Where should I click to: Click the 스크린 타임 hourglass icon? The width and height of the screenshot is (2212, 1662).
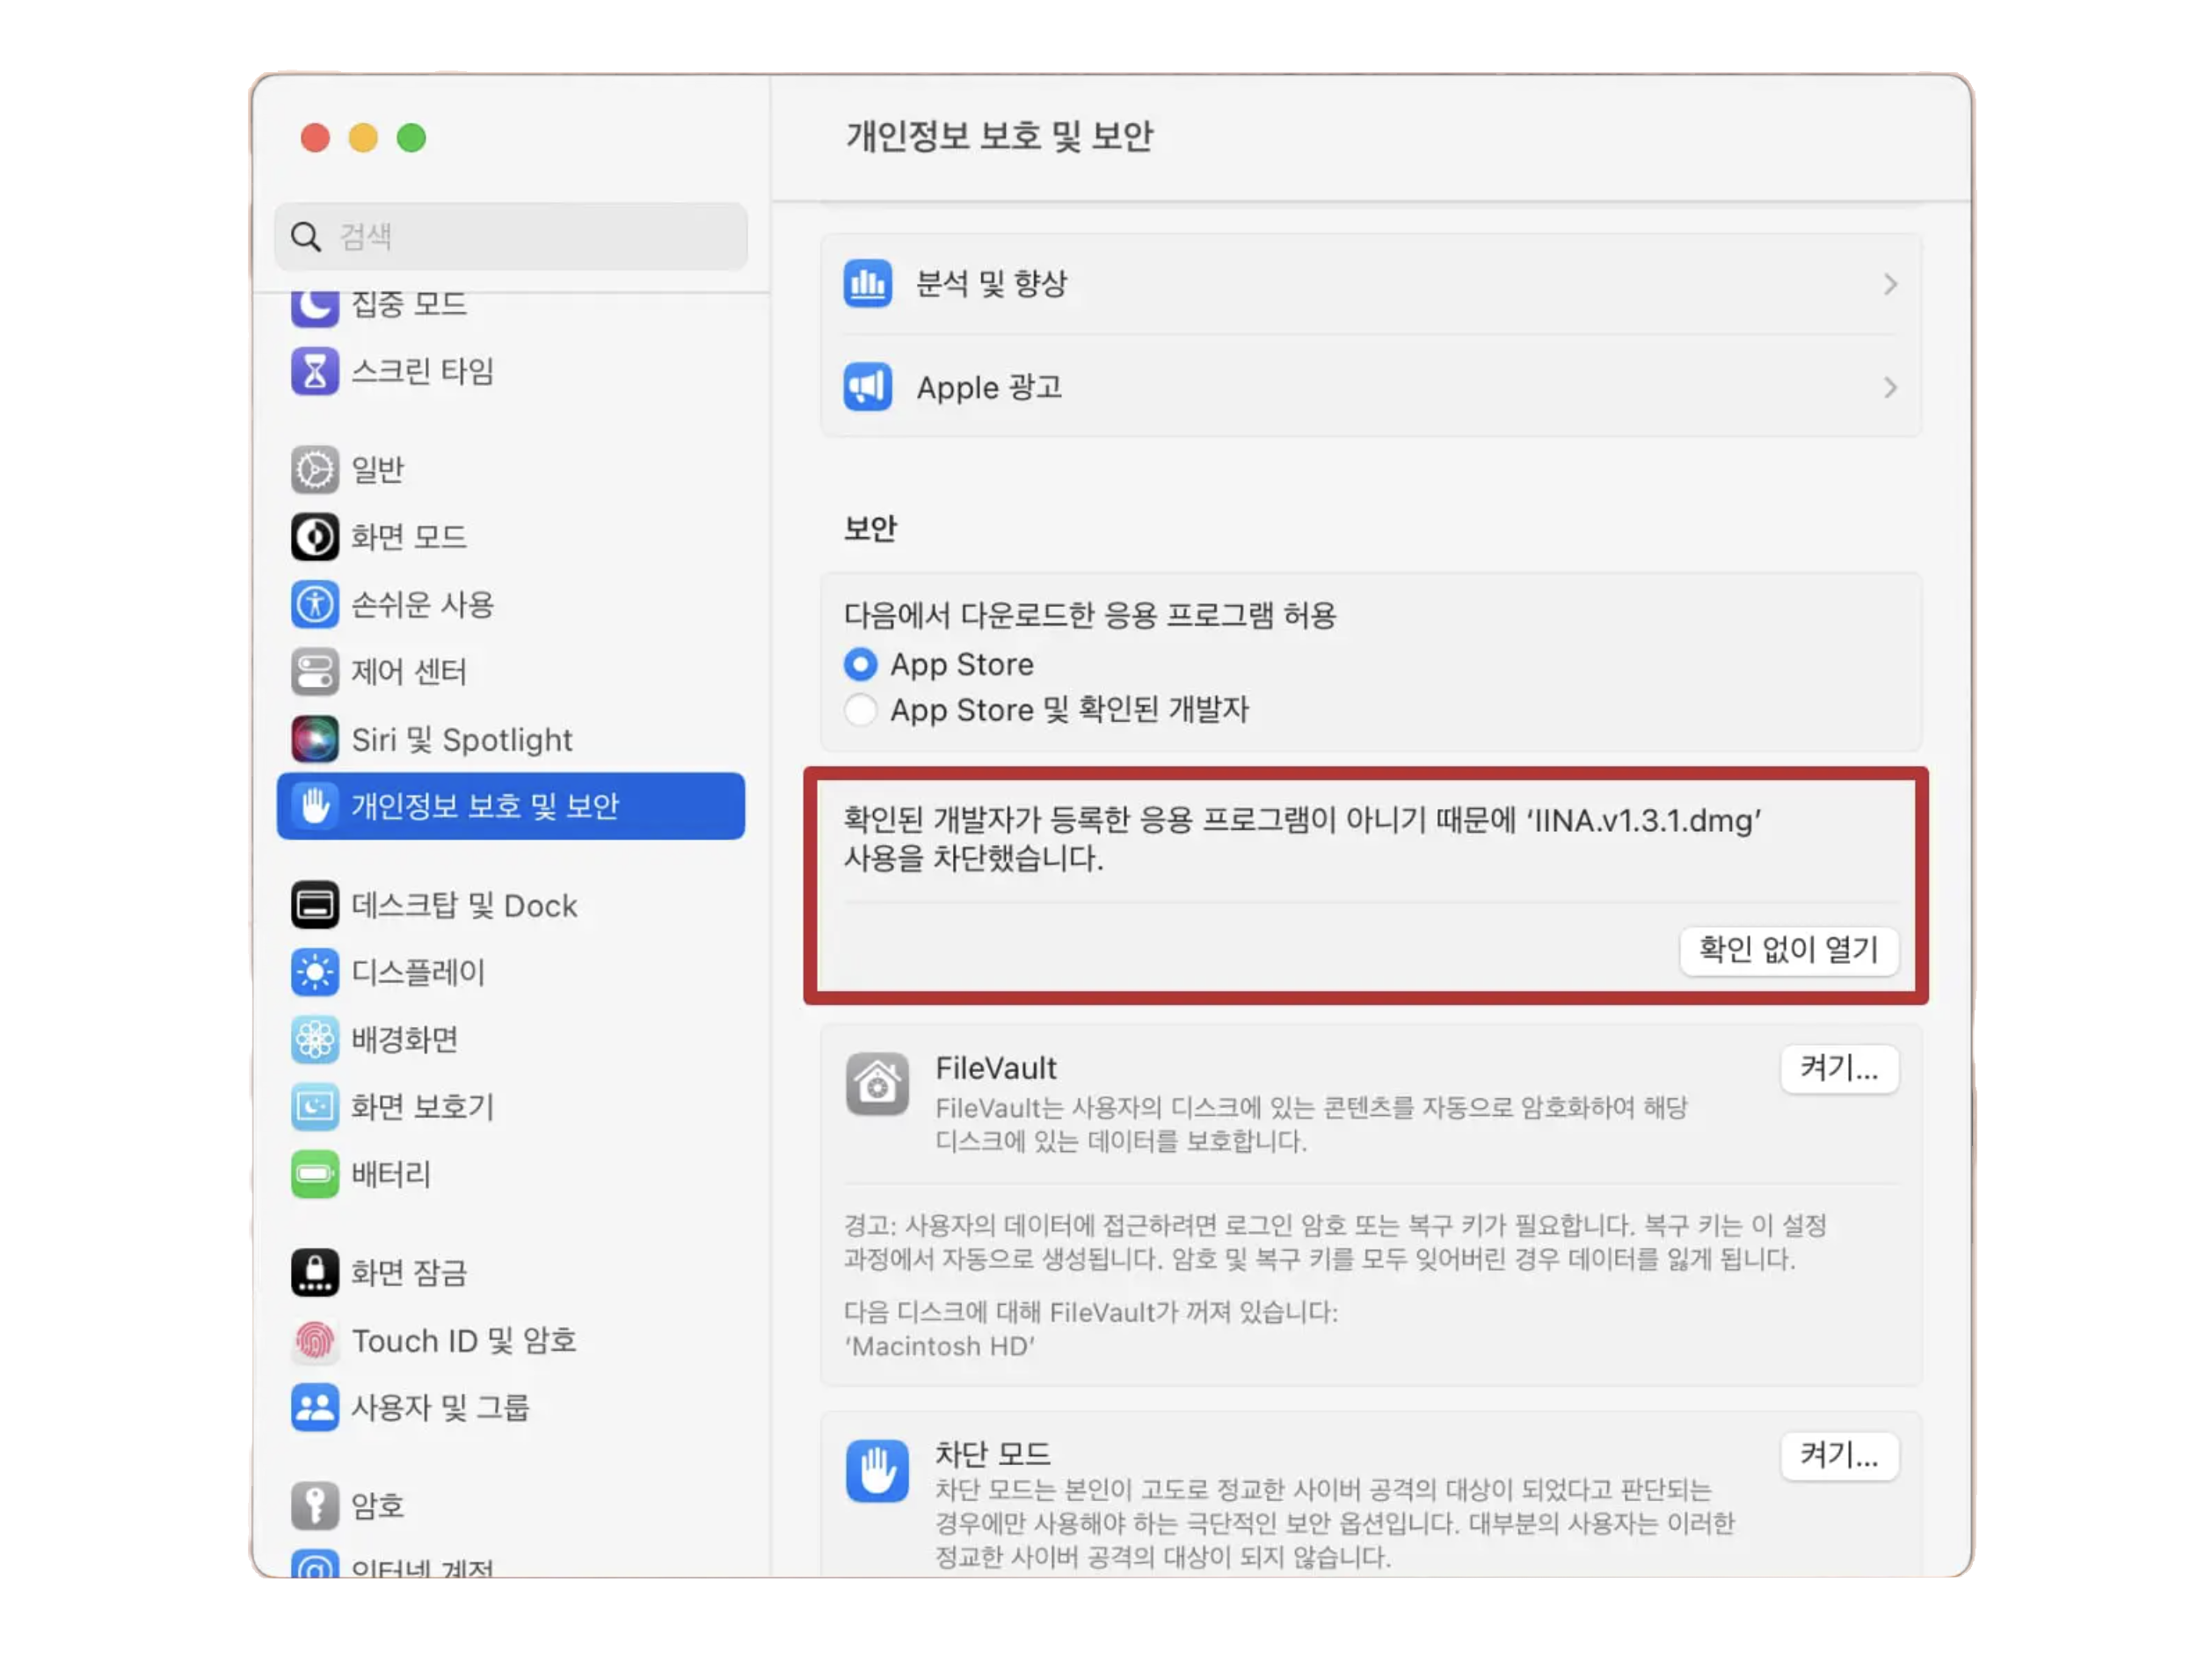pos(314,372)
